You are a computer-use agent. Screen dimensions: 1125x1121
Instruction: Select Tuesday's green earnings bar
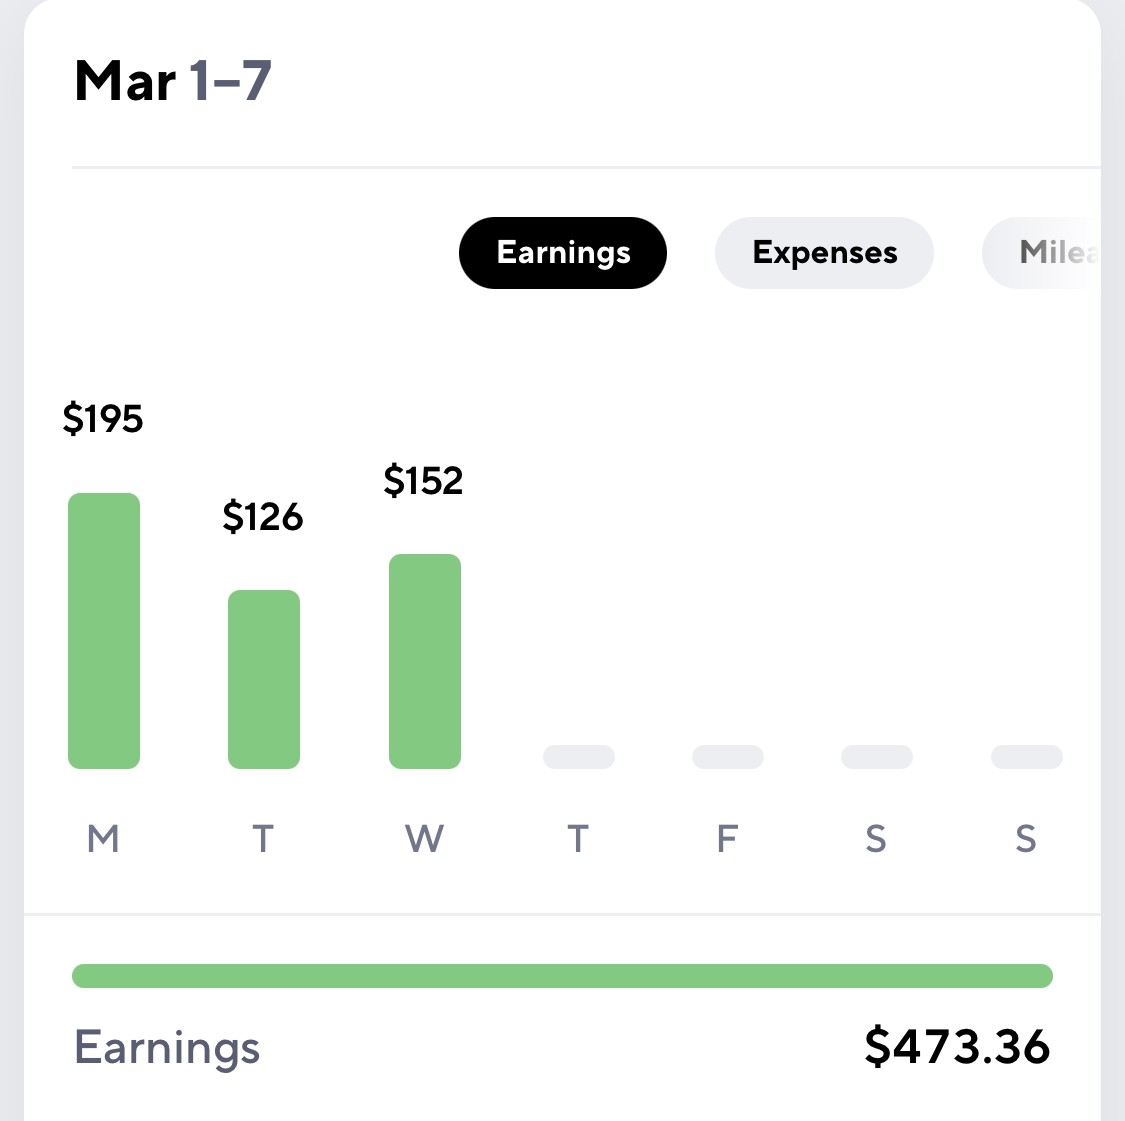(264, 679)
